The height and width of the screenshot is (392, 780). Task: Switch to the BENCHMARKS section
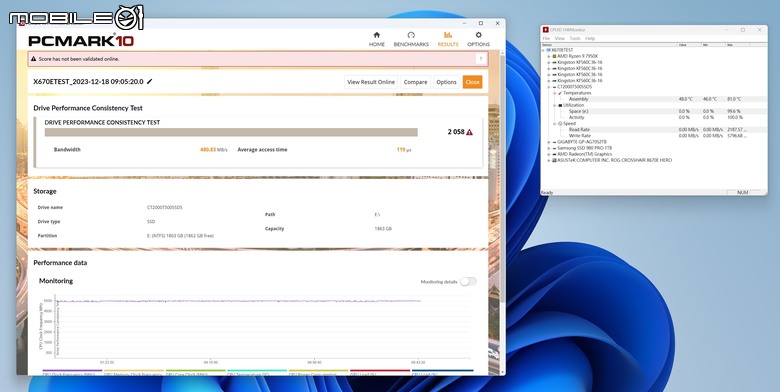click(x=411, y=39)
